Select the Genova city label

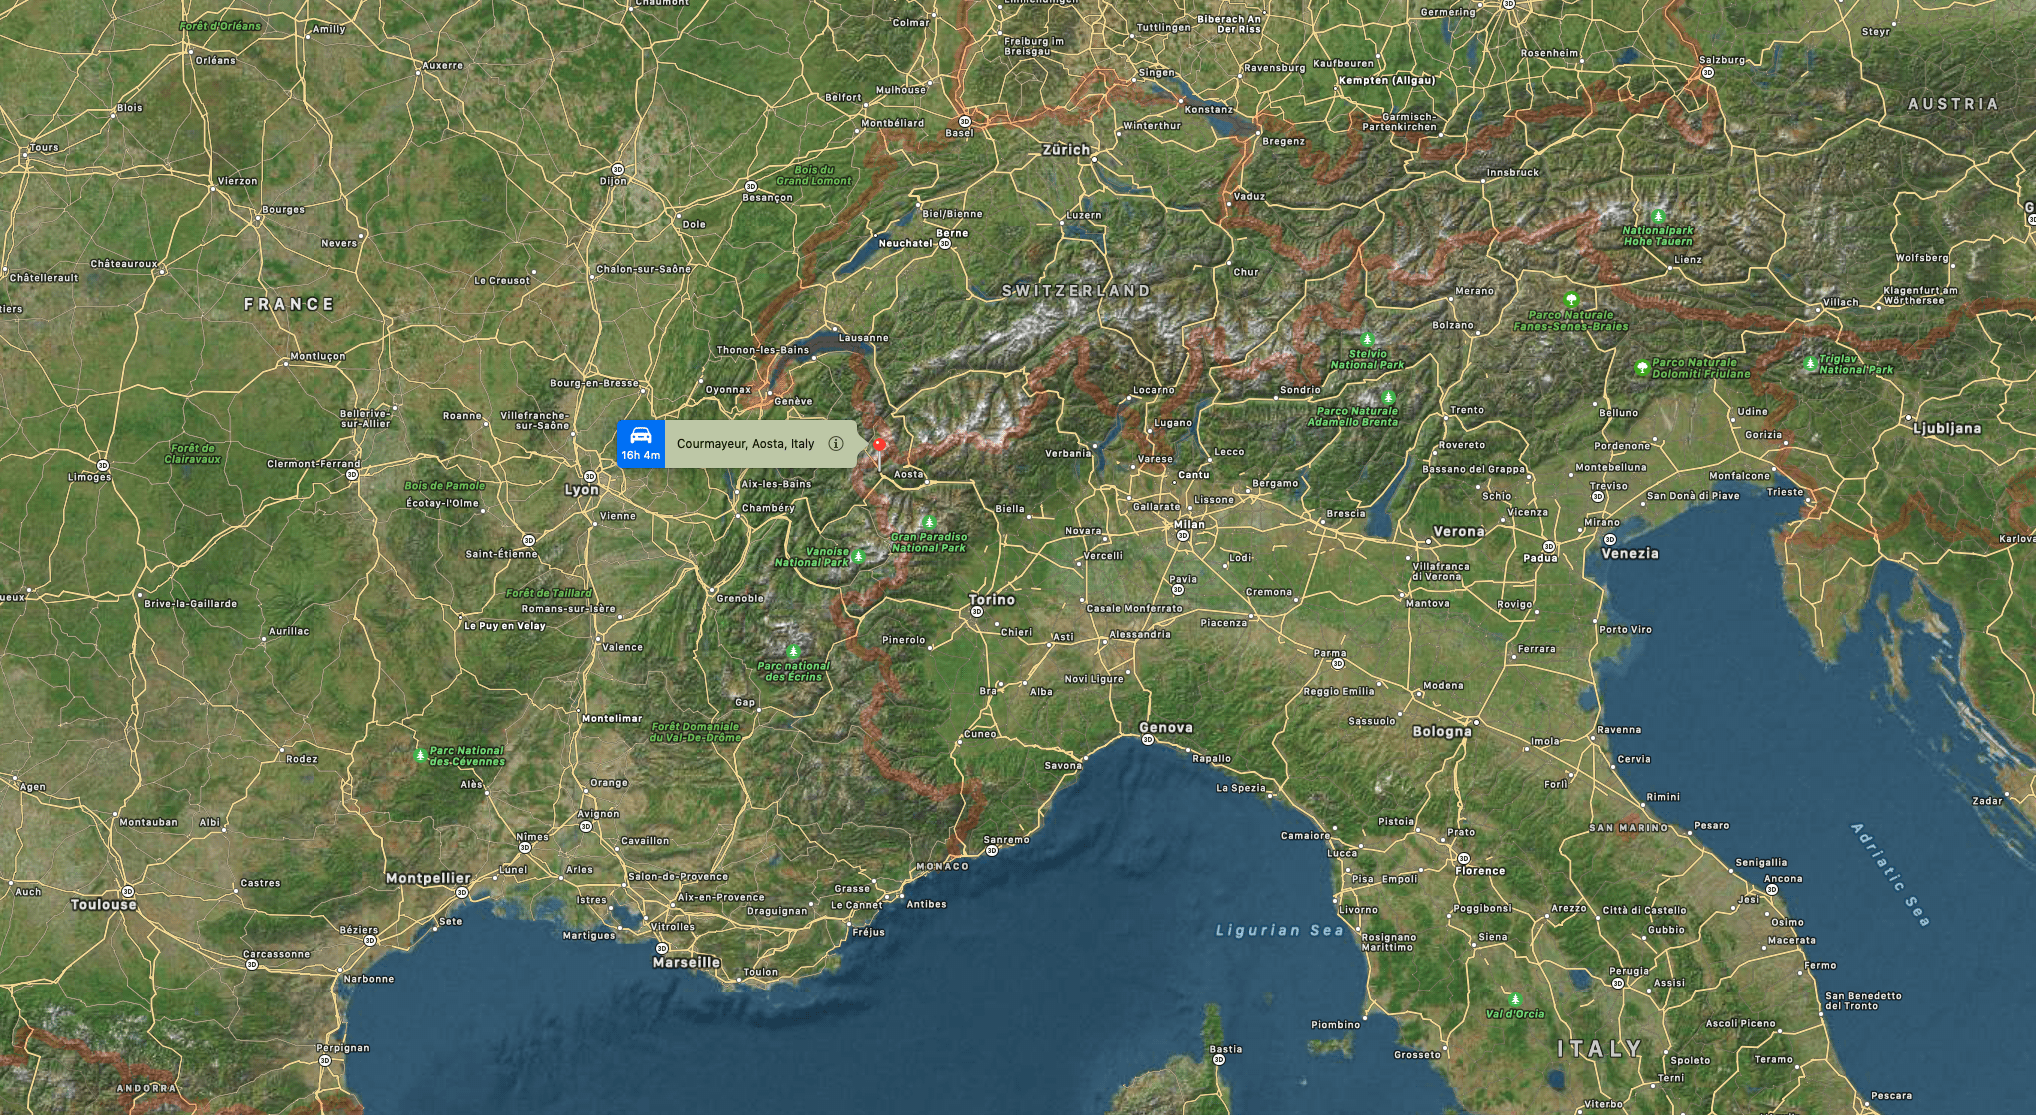click(x=1166, y=728)
